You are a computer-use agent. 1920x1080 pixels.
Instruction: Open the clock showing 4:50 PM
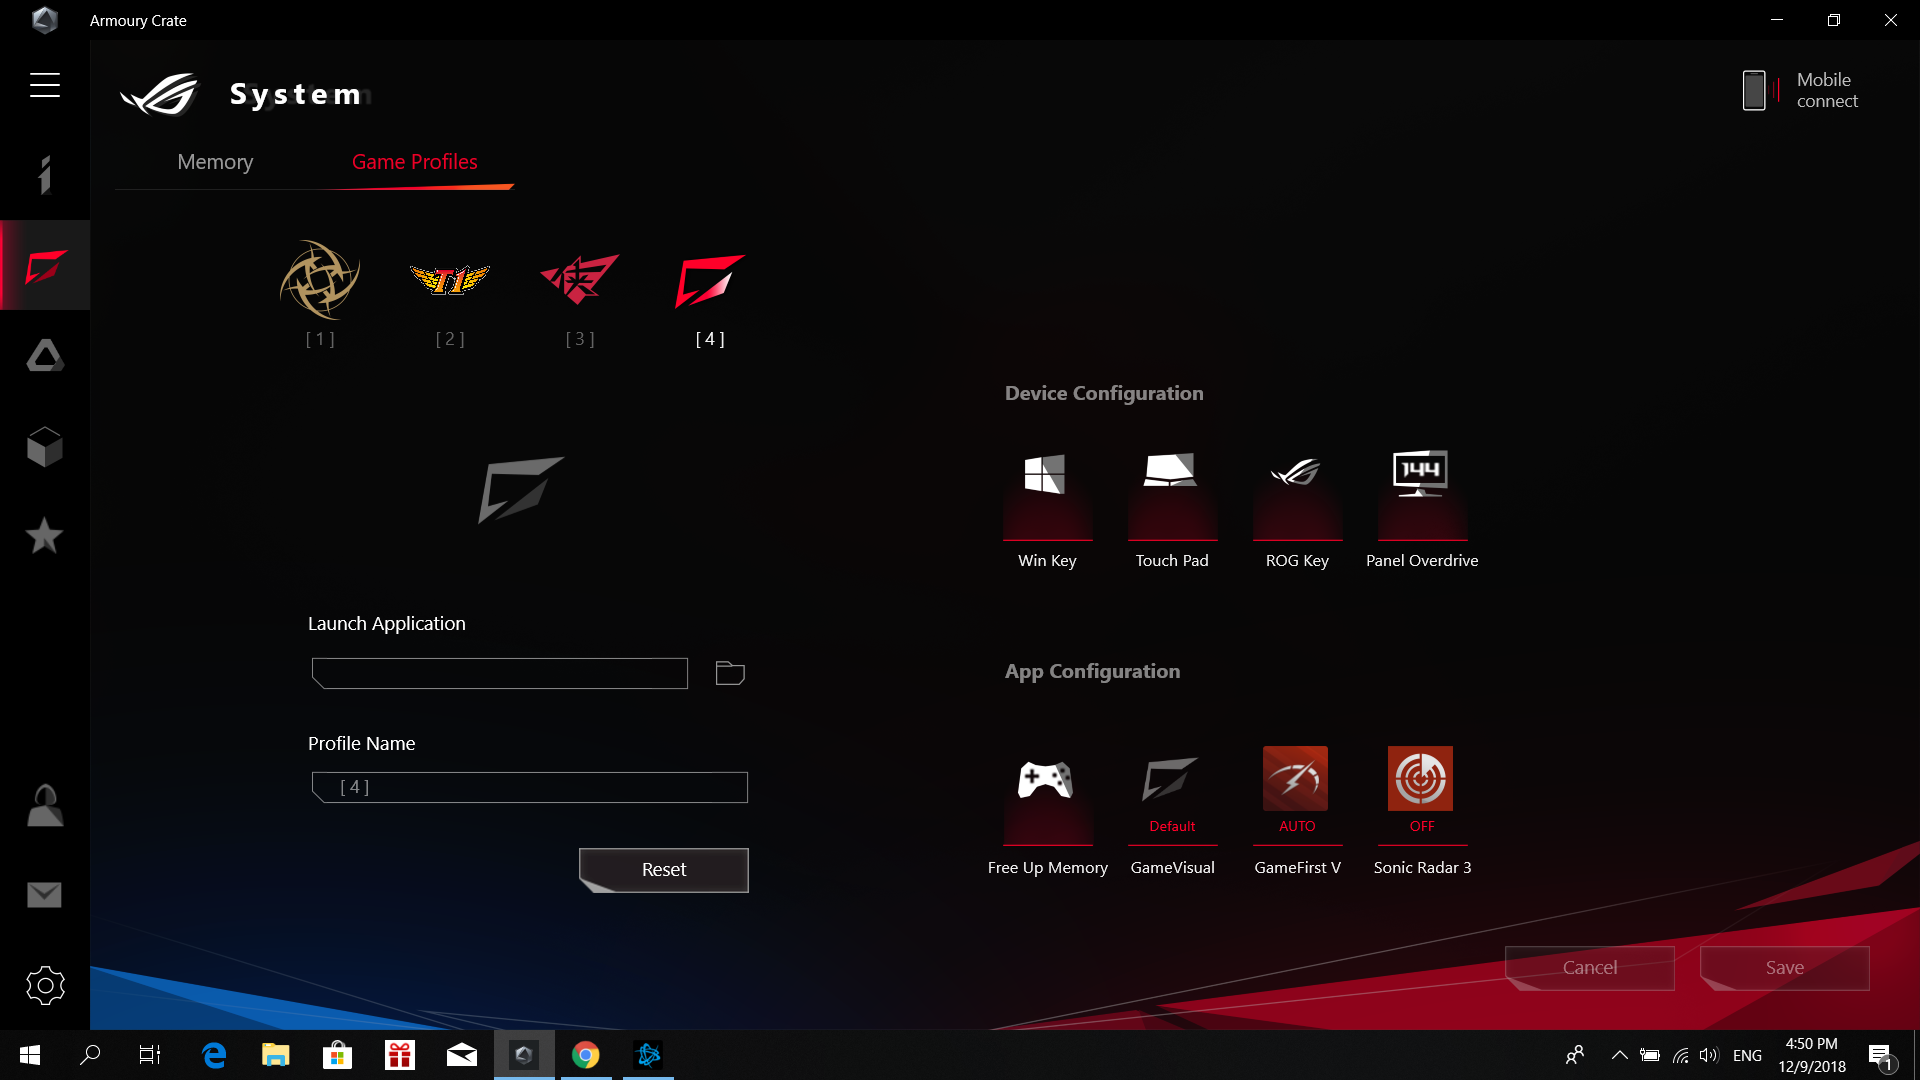[1812, 1055]
